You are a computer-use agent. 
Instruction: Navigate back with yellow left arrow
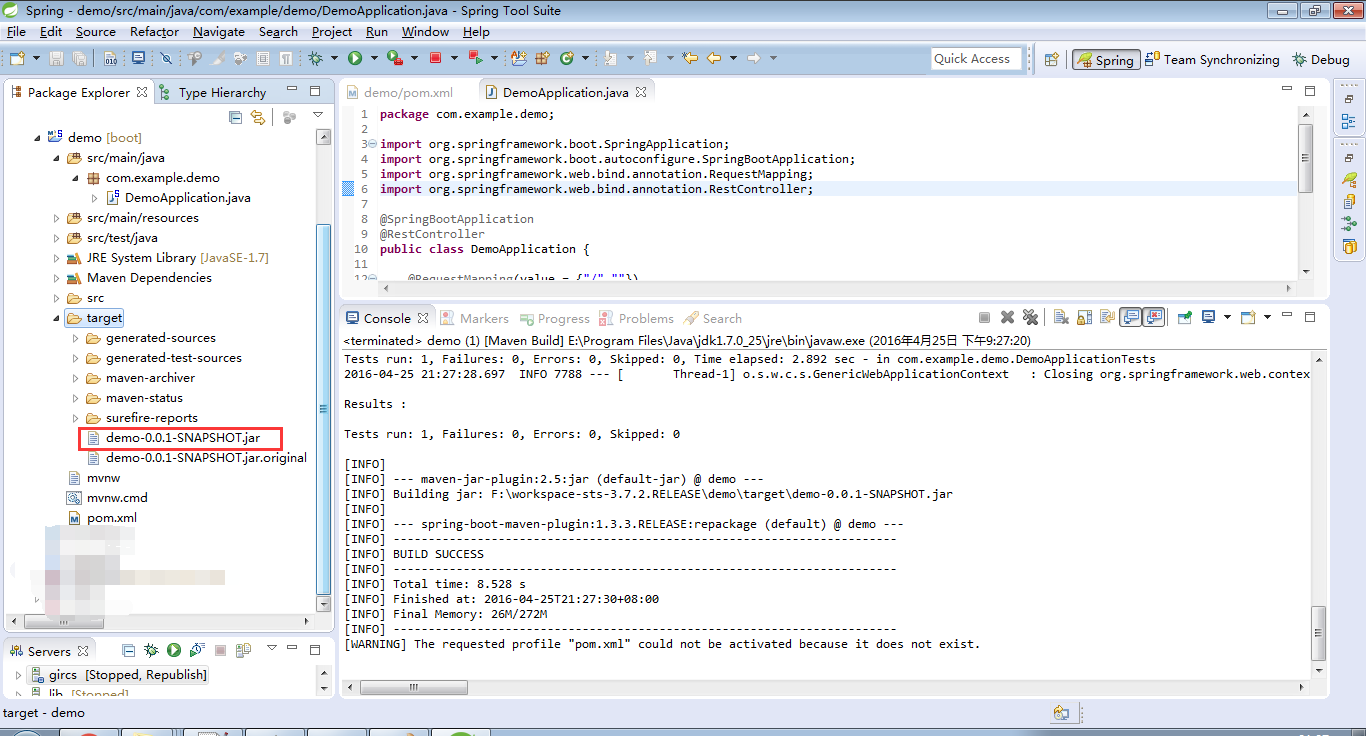pyautogui.click(x=713, y=58)
